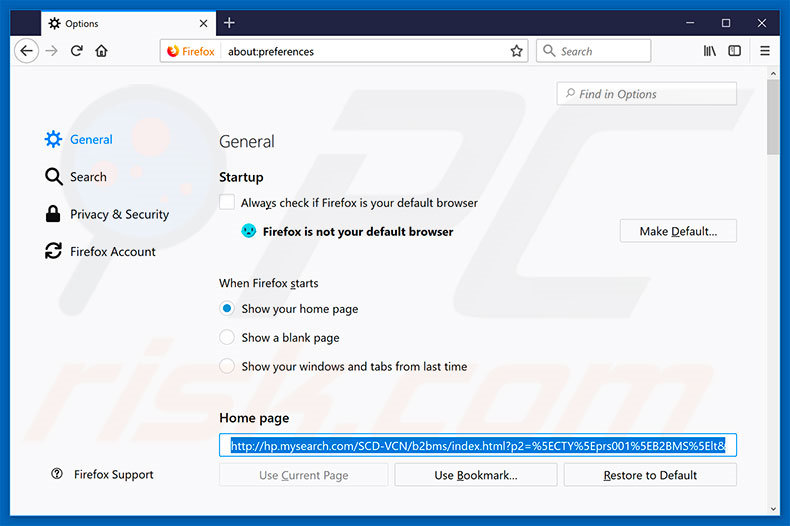Click the lock icon for Privacy & Security
The height and width of the screenshot is (526, 790).
click(53, 214)
